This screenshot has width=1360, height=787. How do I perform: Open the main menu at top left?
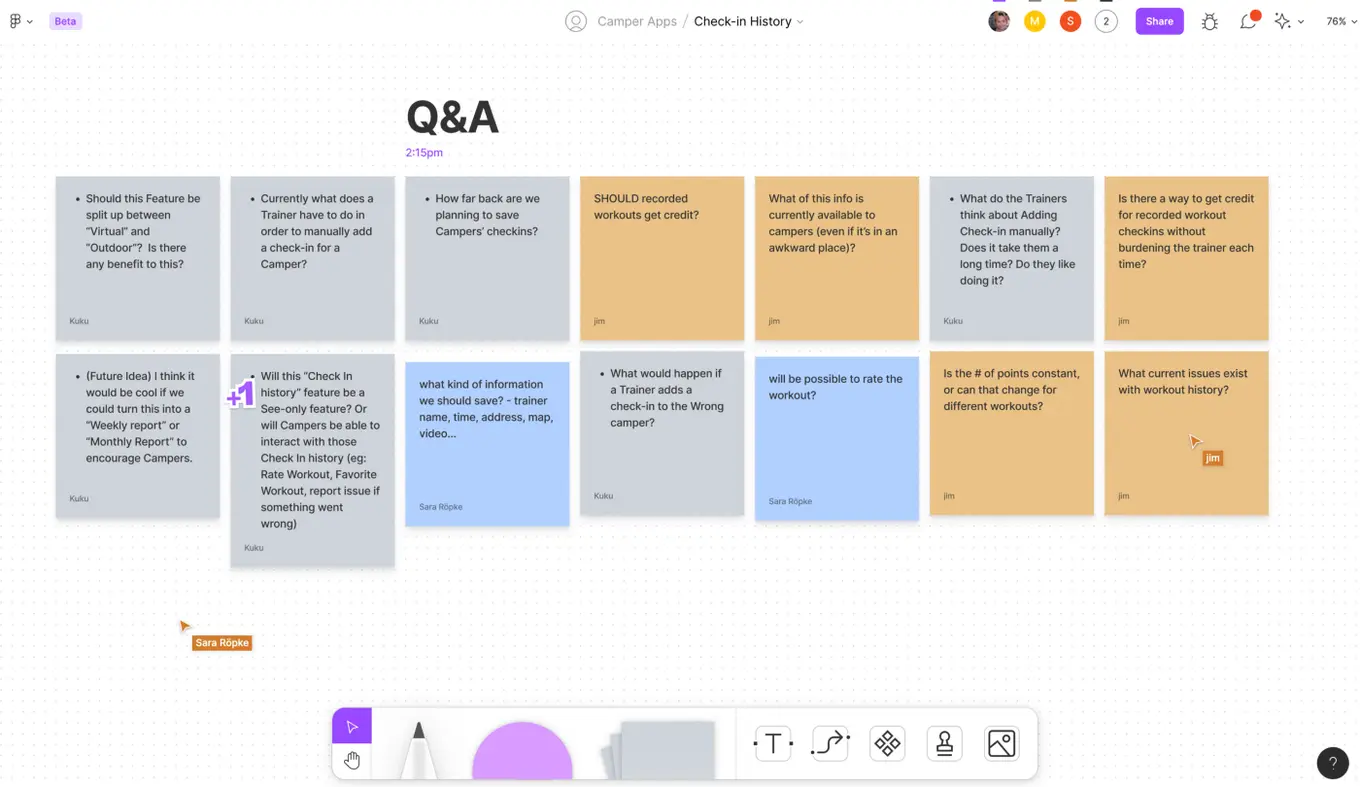pos(20,21)
